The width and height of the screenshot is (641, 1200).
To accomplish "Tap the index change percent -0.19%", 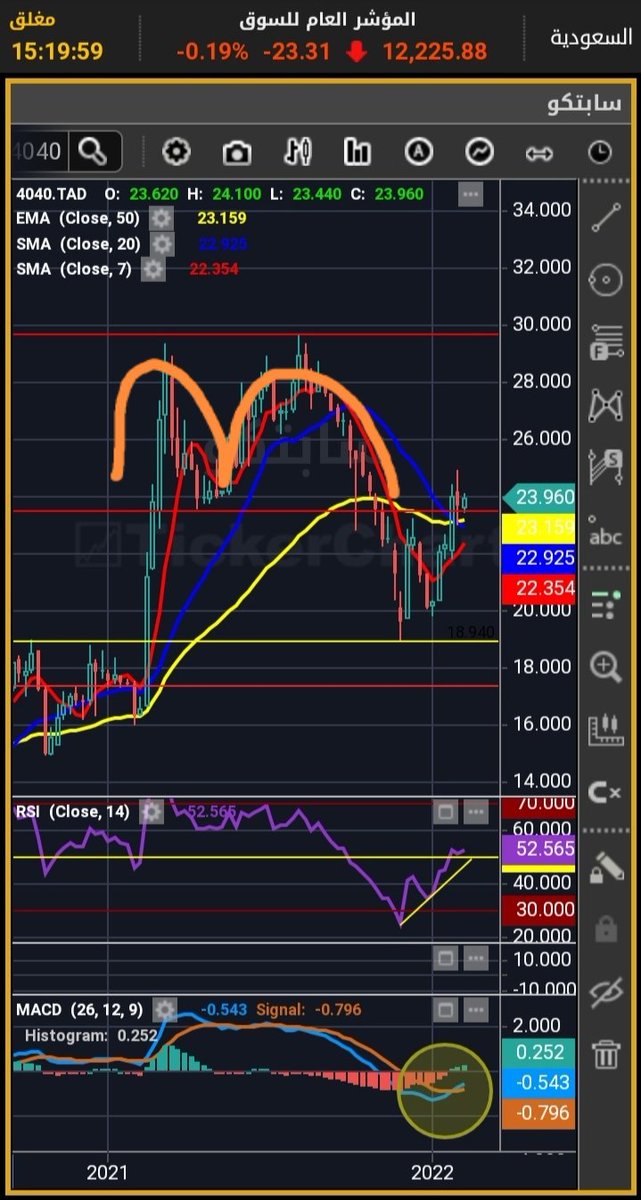I will 212,51.
